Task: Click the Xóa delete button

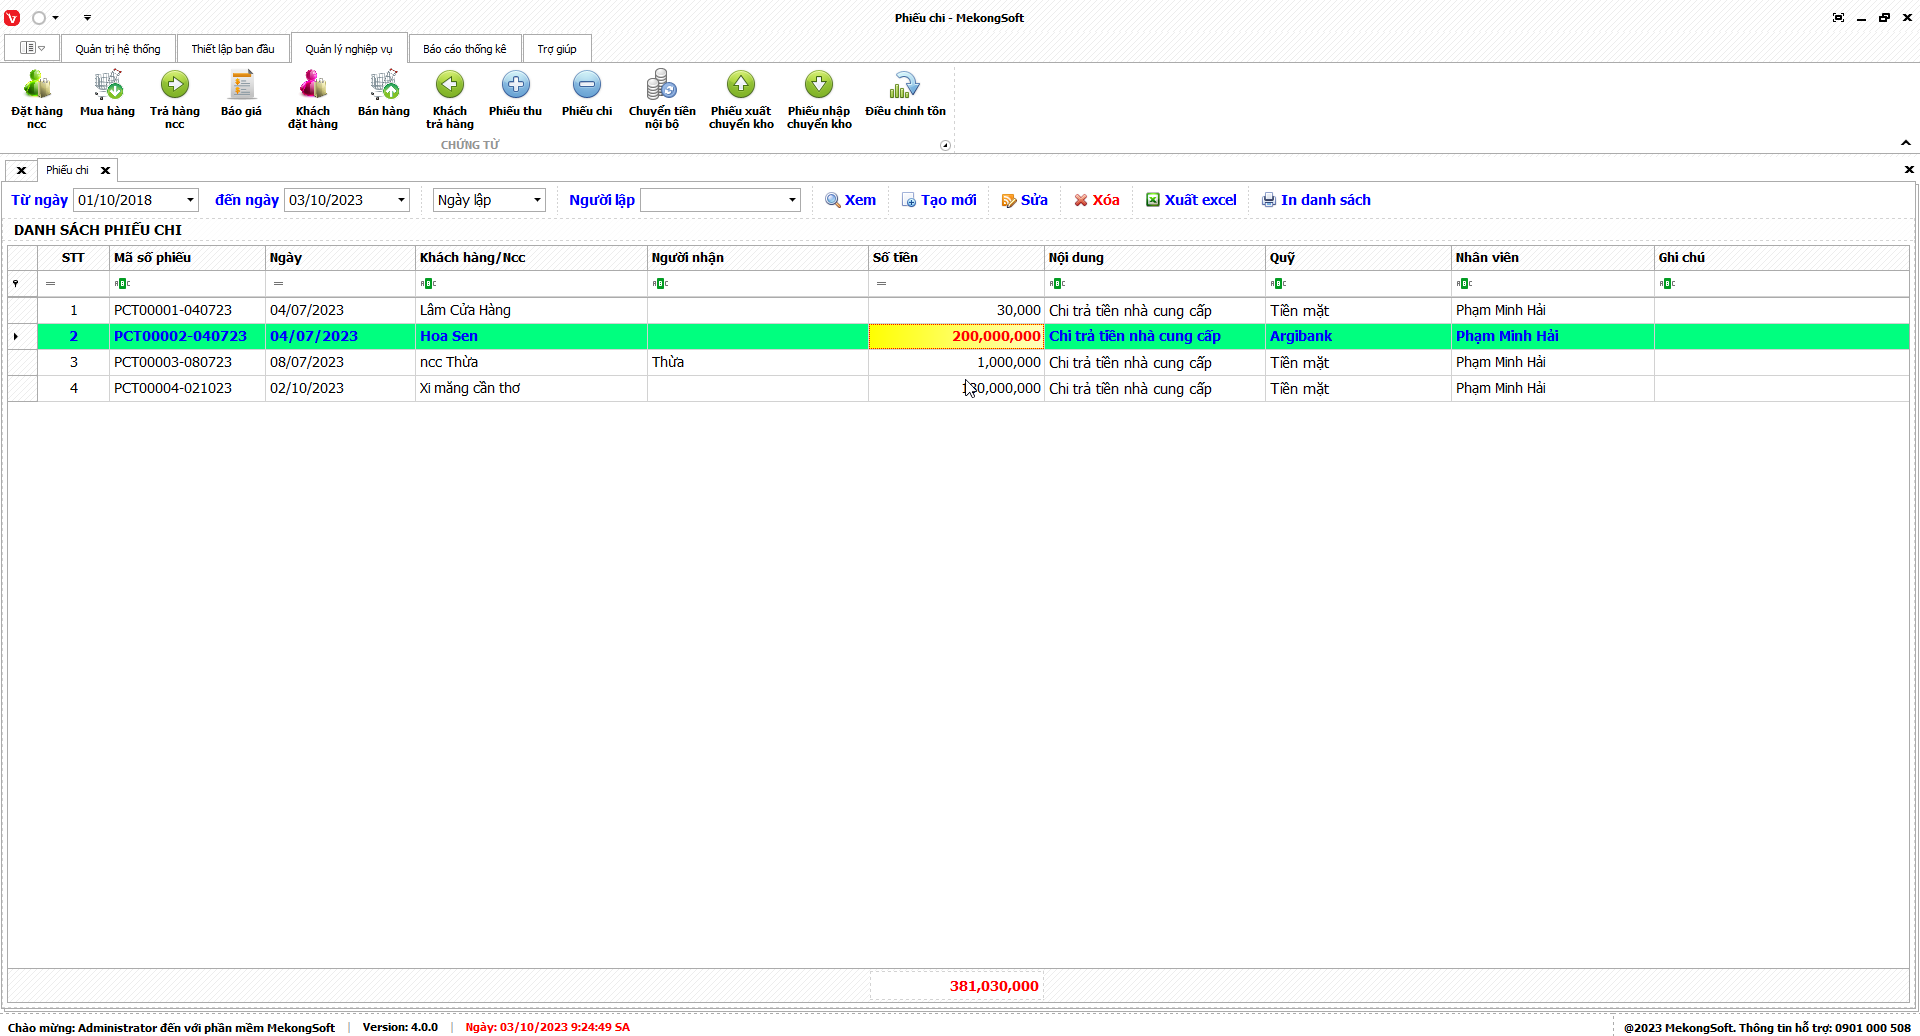Action: [1096, 200]
